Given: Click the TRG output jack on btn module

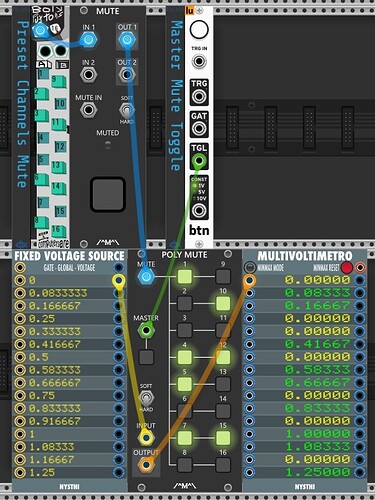Looking at the screenshot, I should pyautogui.click(x=199, y=96).
